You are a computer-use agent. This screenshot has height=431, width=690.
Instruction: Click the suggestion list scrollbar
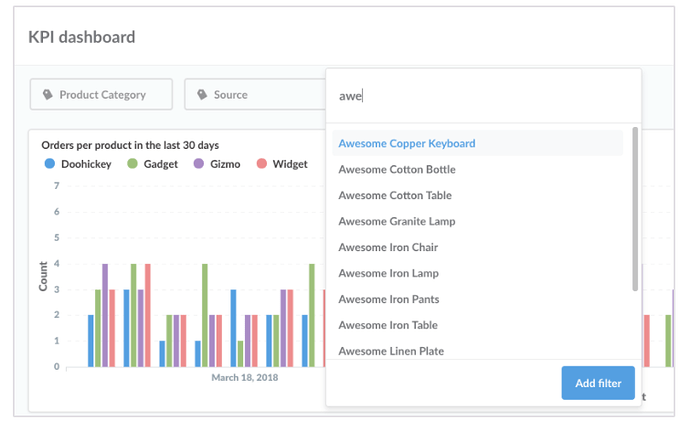click(635, 209)
